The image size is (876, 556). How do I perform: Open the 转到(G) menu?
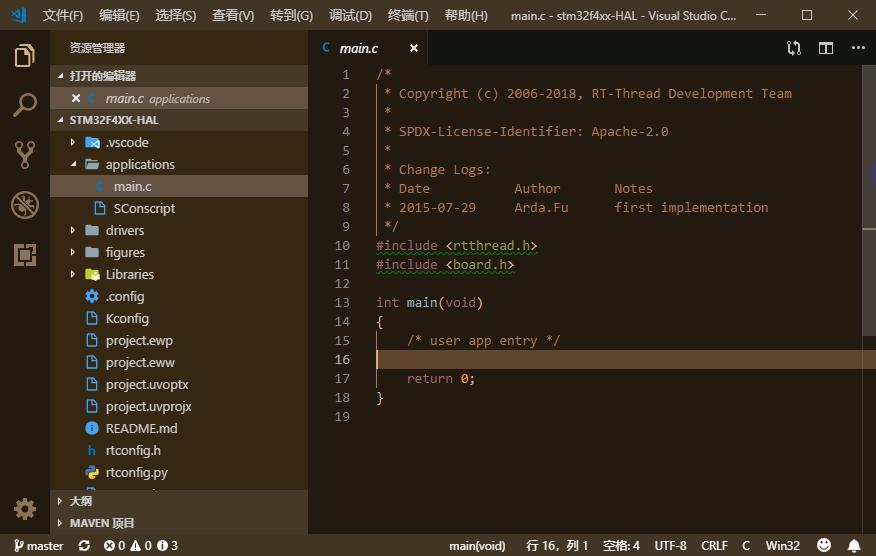click(x=291, y=16)
